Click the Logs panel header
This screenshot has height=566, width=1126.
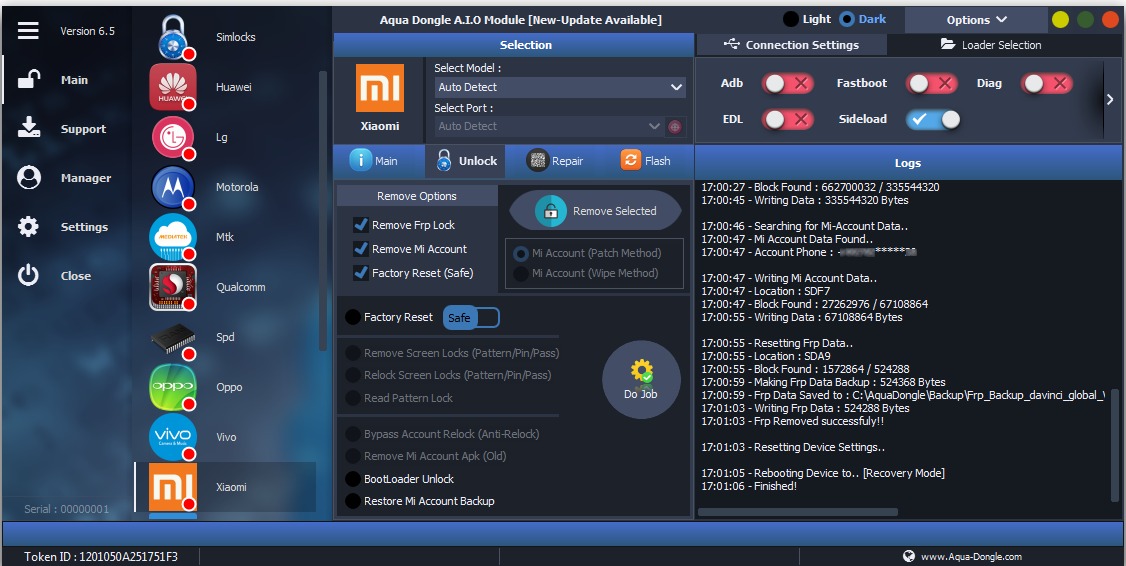(x=908, y=163)
